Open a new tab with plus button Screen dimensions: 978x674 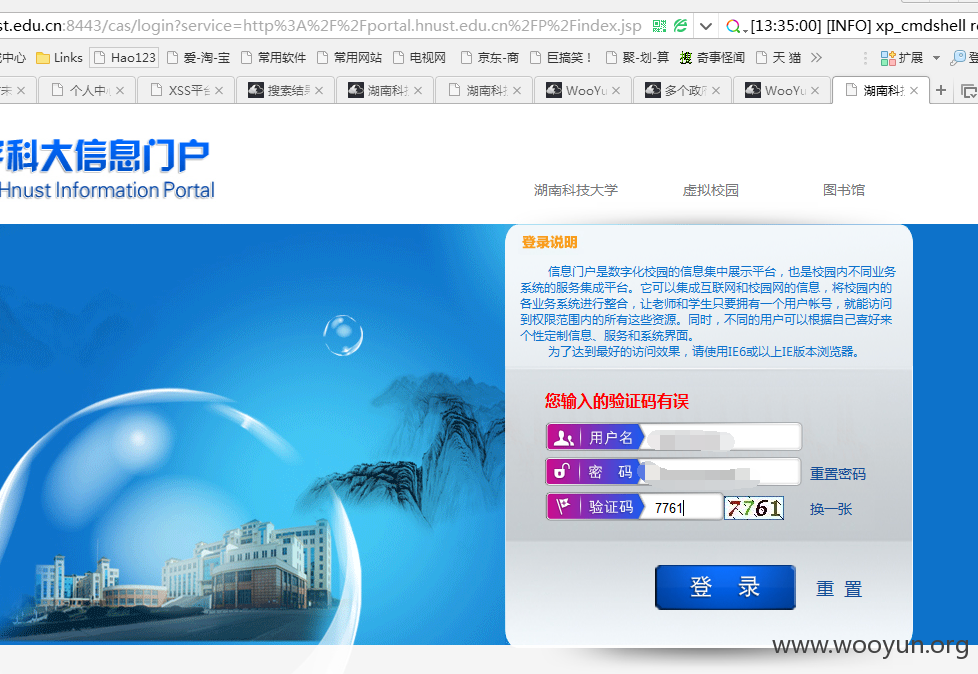[941, 91]
